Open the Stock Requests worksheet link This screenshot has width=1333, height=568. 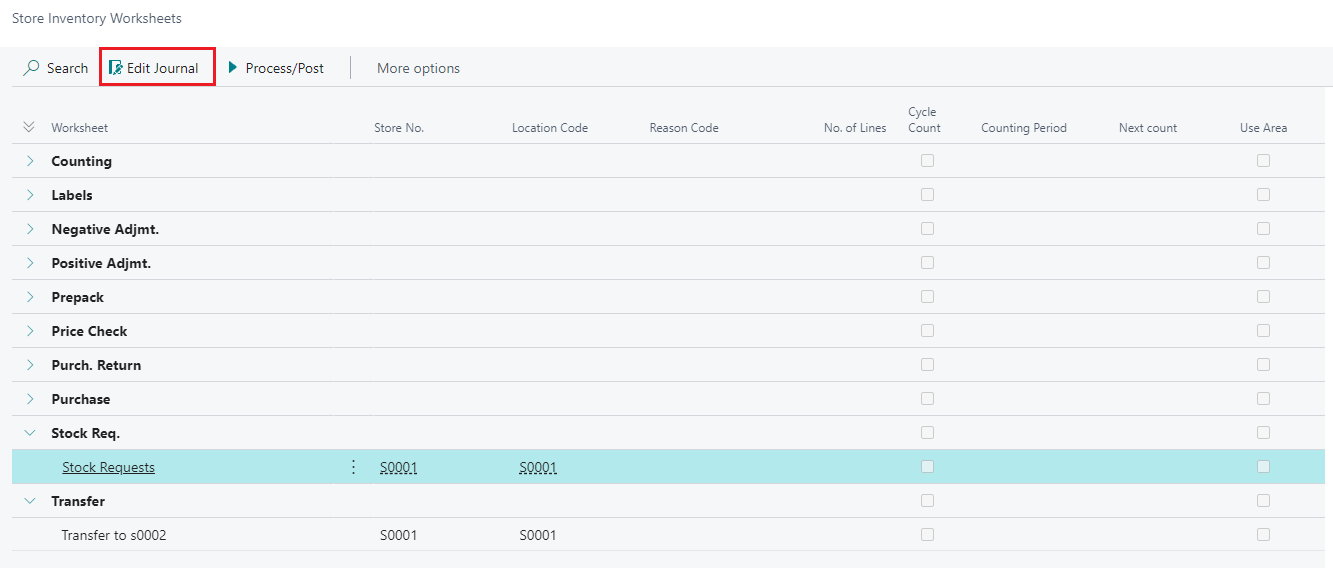click(108, 467)
